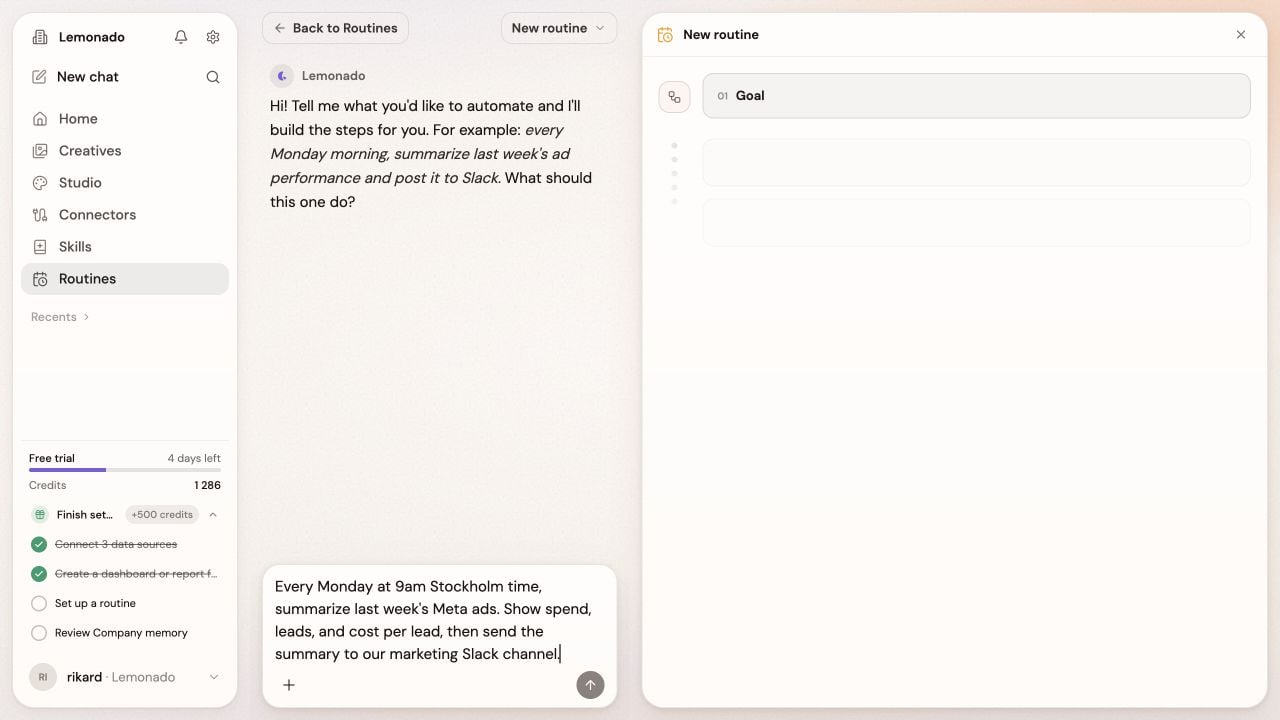
Task: Open the Creatives section
Action: (x=125, y=151)
